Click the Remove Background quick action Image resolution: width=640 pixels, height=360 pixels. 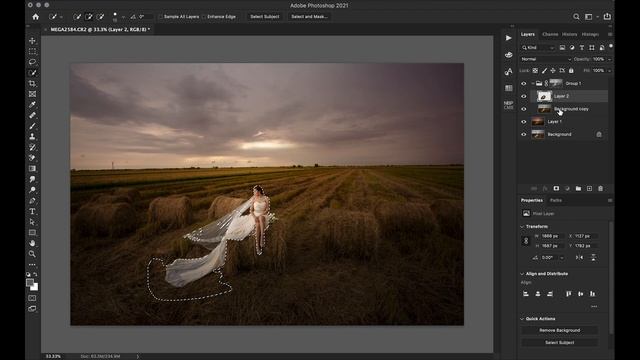click(560, 330)
